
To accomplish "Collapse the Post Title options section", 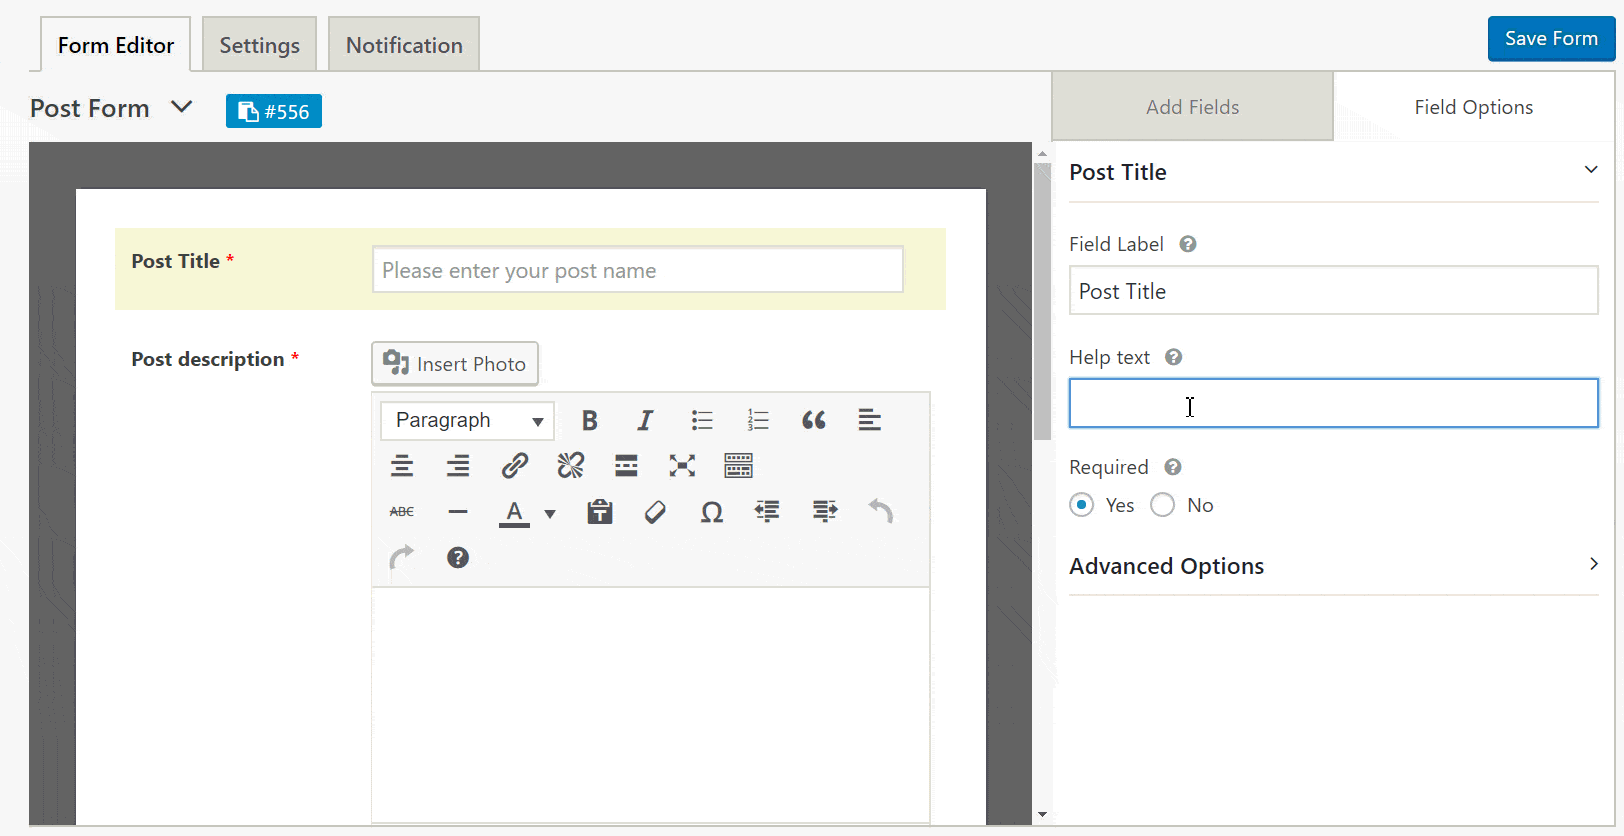I will click(x=1590, y=170).
